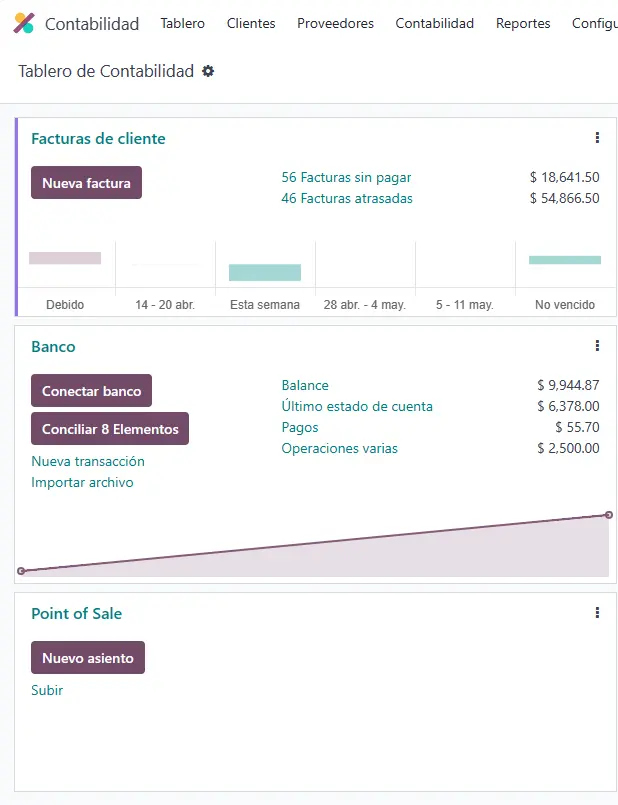The height and width of the screenshot is (805, 618).
Task: Open the Reportes menu
Action: pyautogui.click(x=523, y=24)
